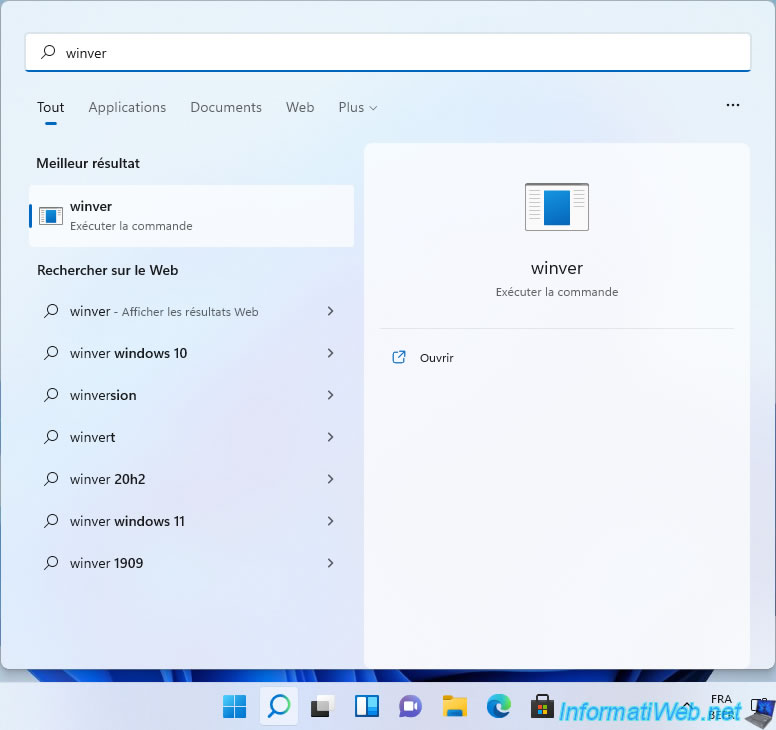Select the winver 1909 suggestion
The image size is (776, 730).
192,563
